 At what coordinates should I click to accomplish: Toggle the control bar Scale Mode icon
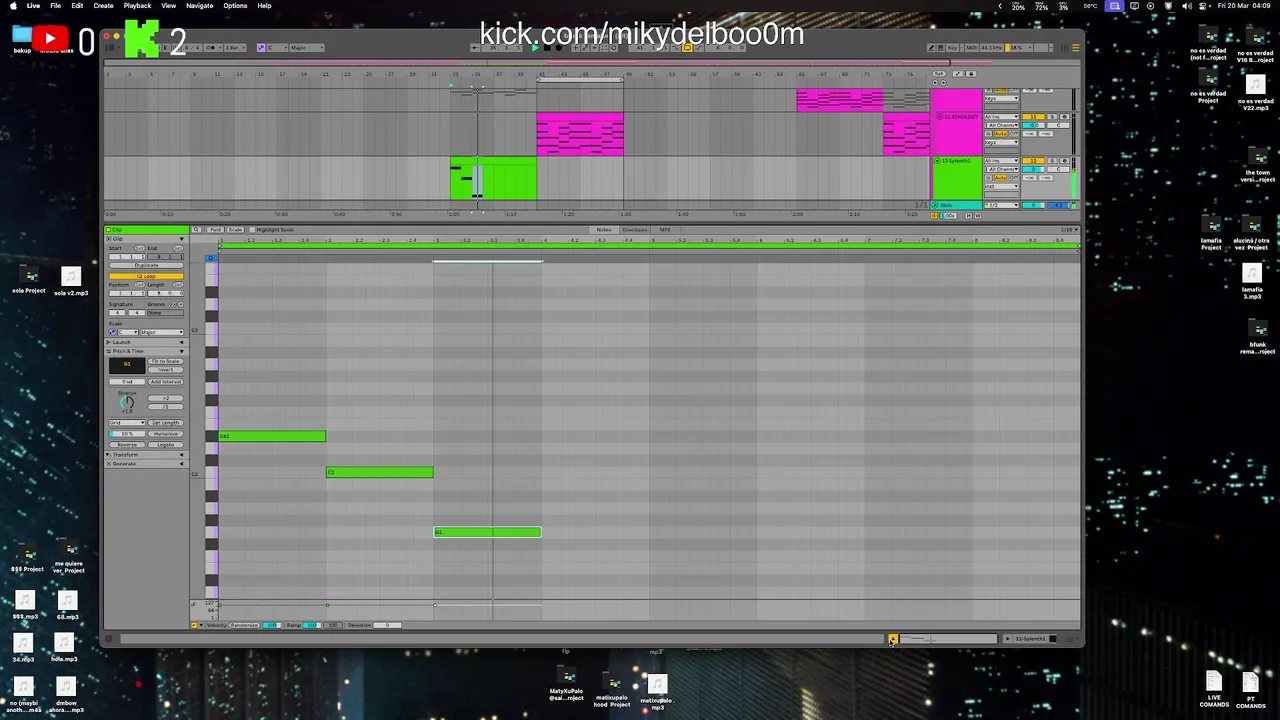261,47
